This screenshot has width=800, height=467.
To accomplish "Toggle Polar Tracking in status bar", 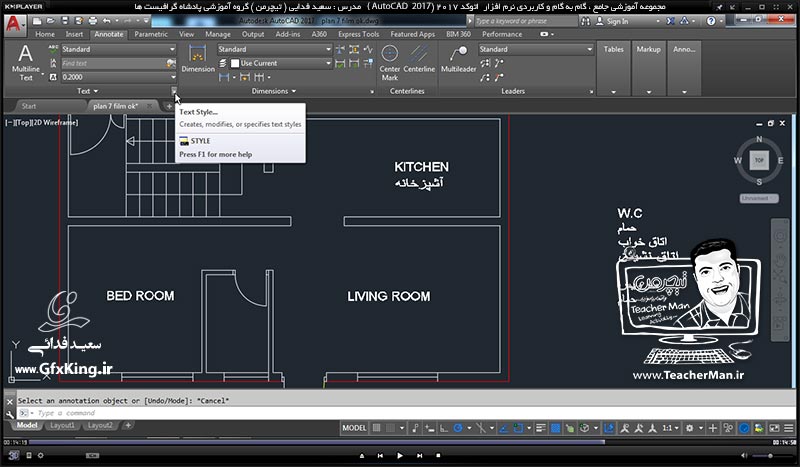I will pyautogui.click(x=458, y=428).
